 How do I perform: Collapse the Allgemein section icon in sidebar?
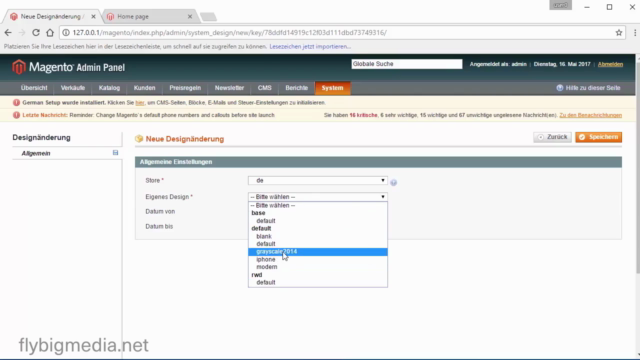point(116,153)
